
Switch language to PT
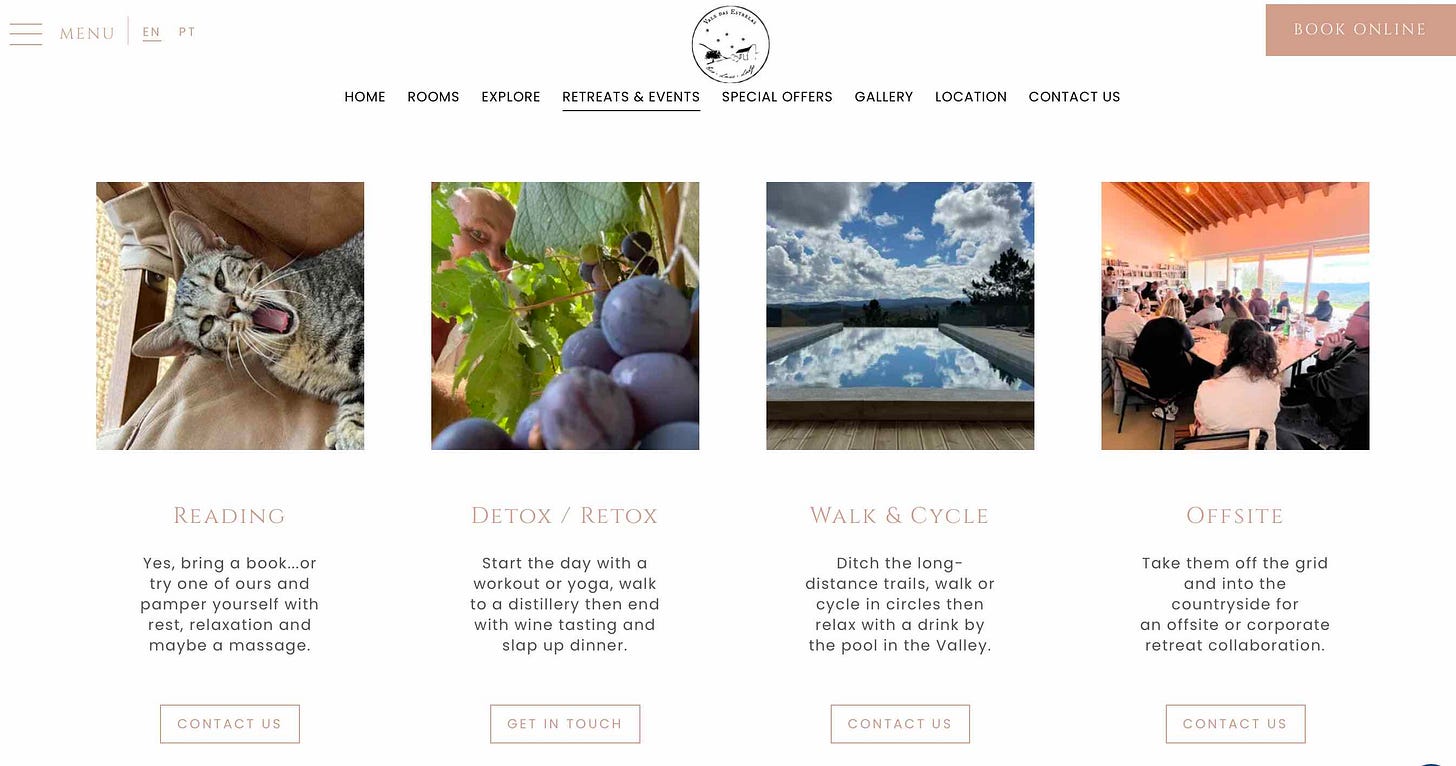pyautogui.click(x=187, y=32)
